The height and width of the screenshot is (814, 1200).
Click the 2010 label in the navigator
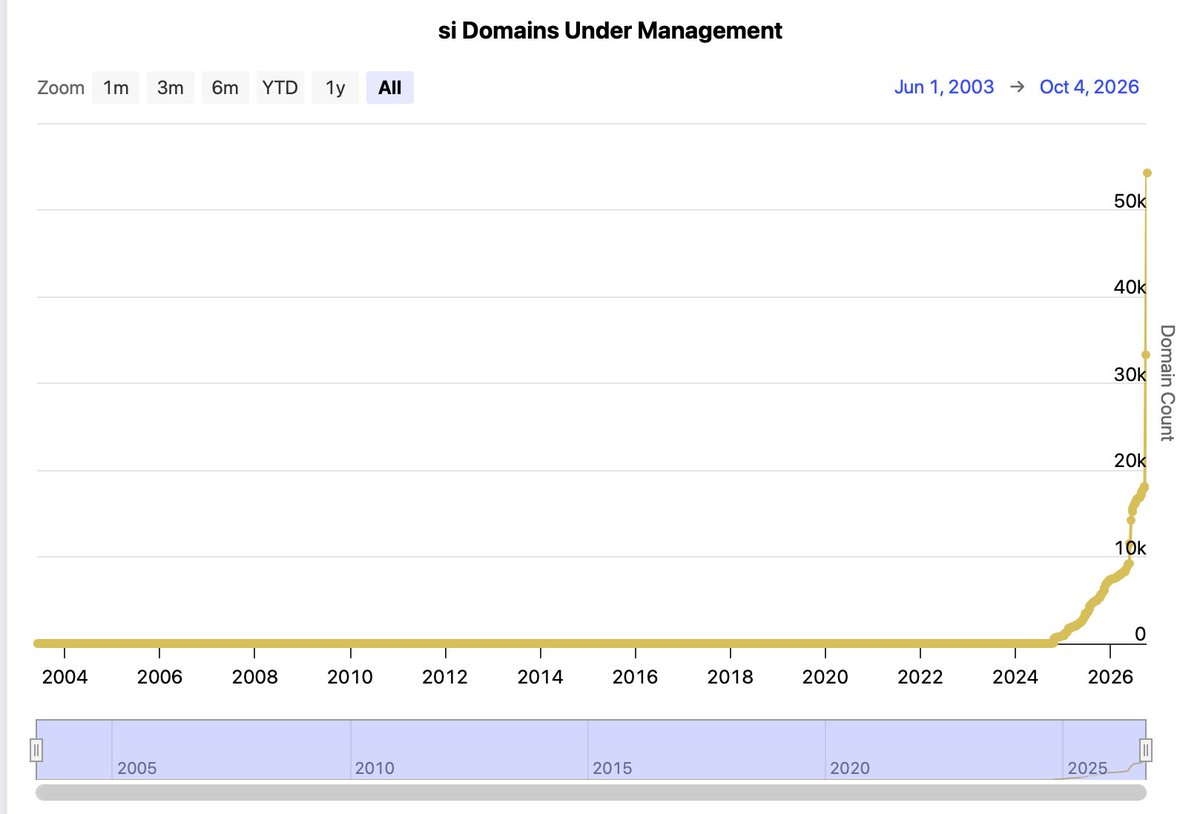pyautogui.click(x=374, y=768)
